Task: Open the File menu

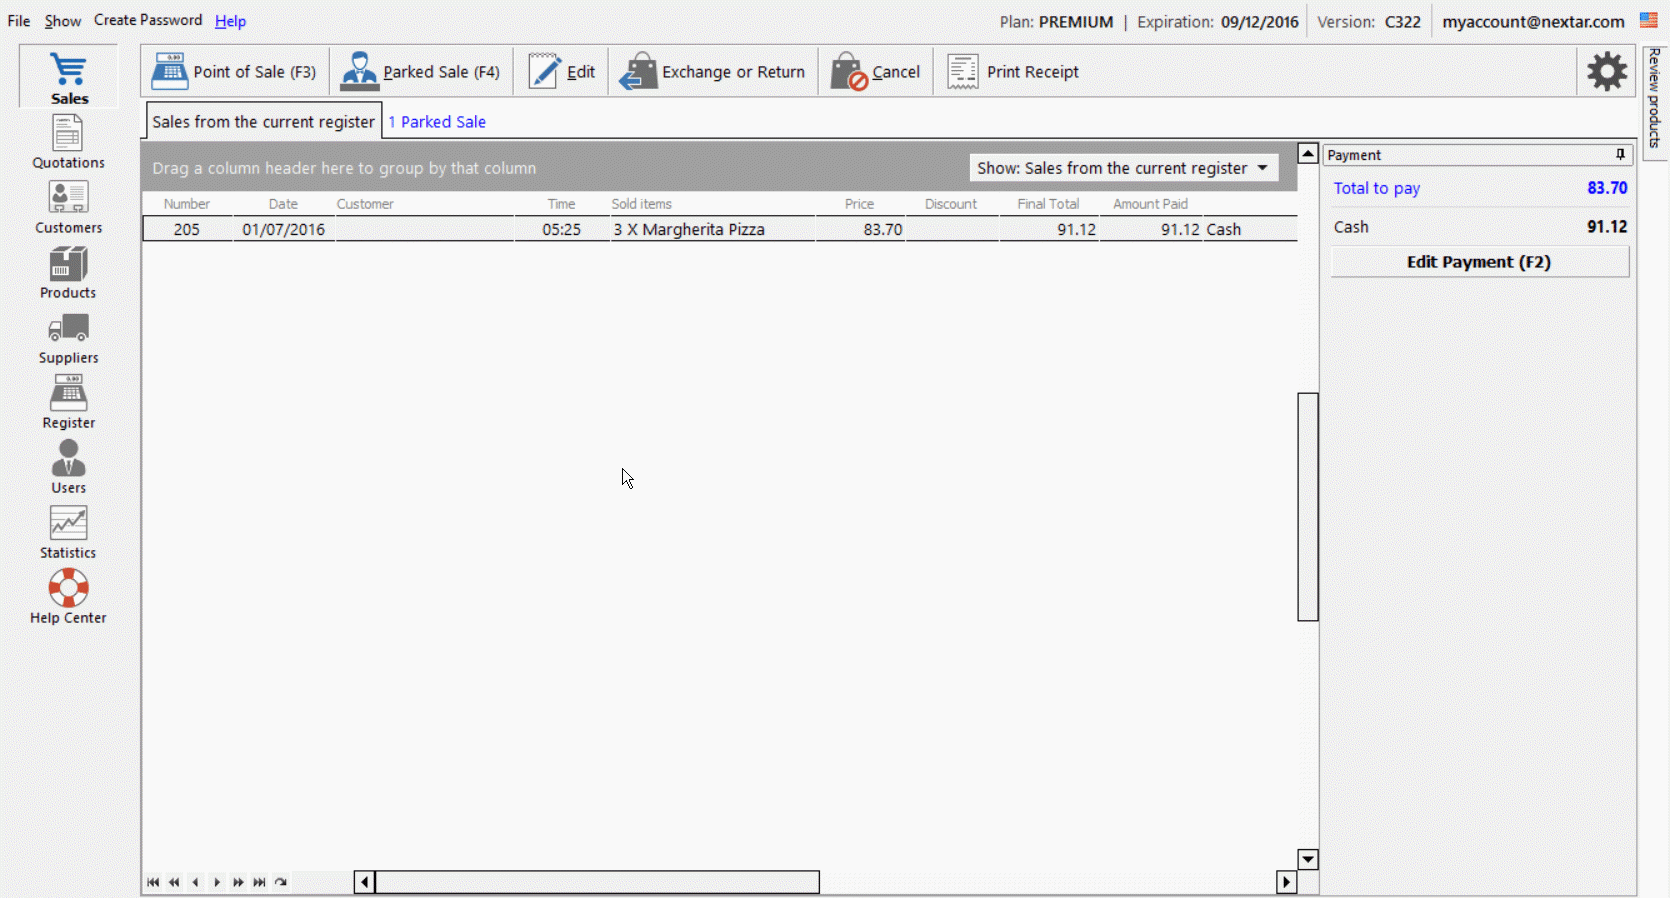Action: tap(19, 21)
